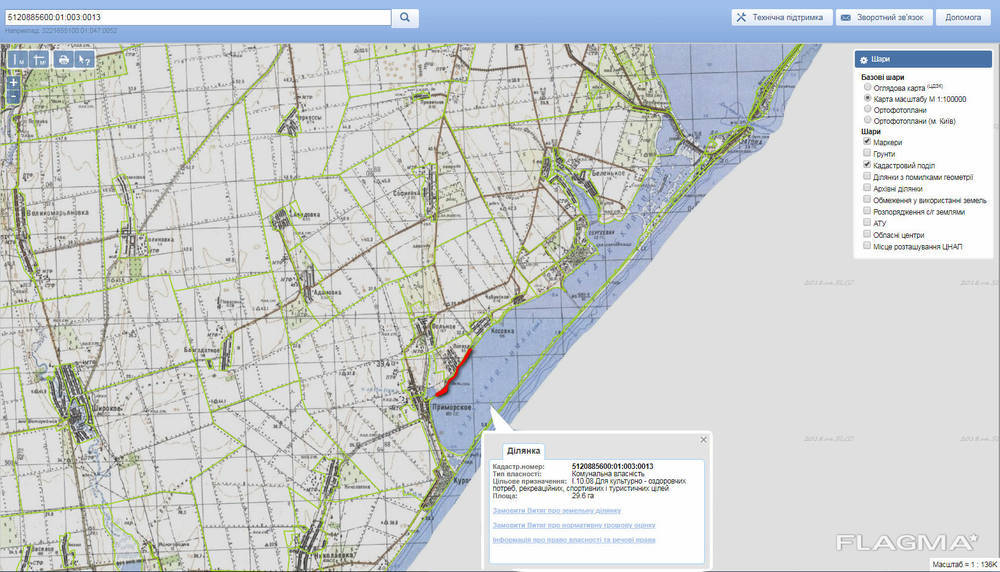Select the distance measurement tool
This screenshot has height=572, width=1000.
coord(18,60)
